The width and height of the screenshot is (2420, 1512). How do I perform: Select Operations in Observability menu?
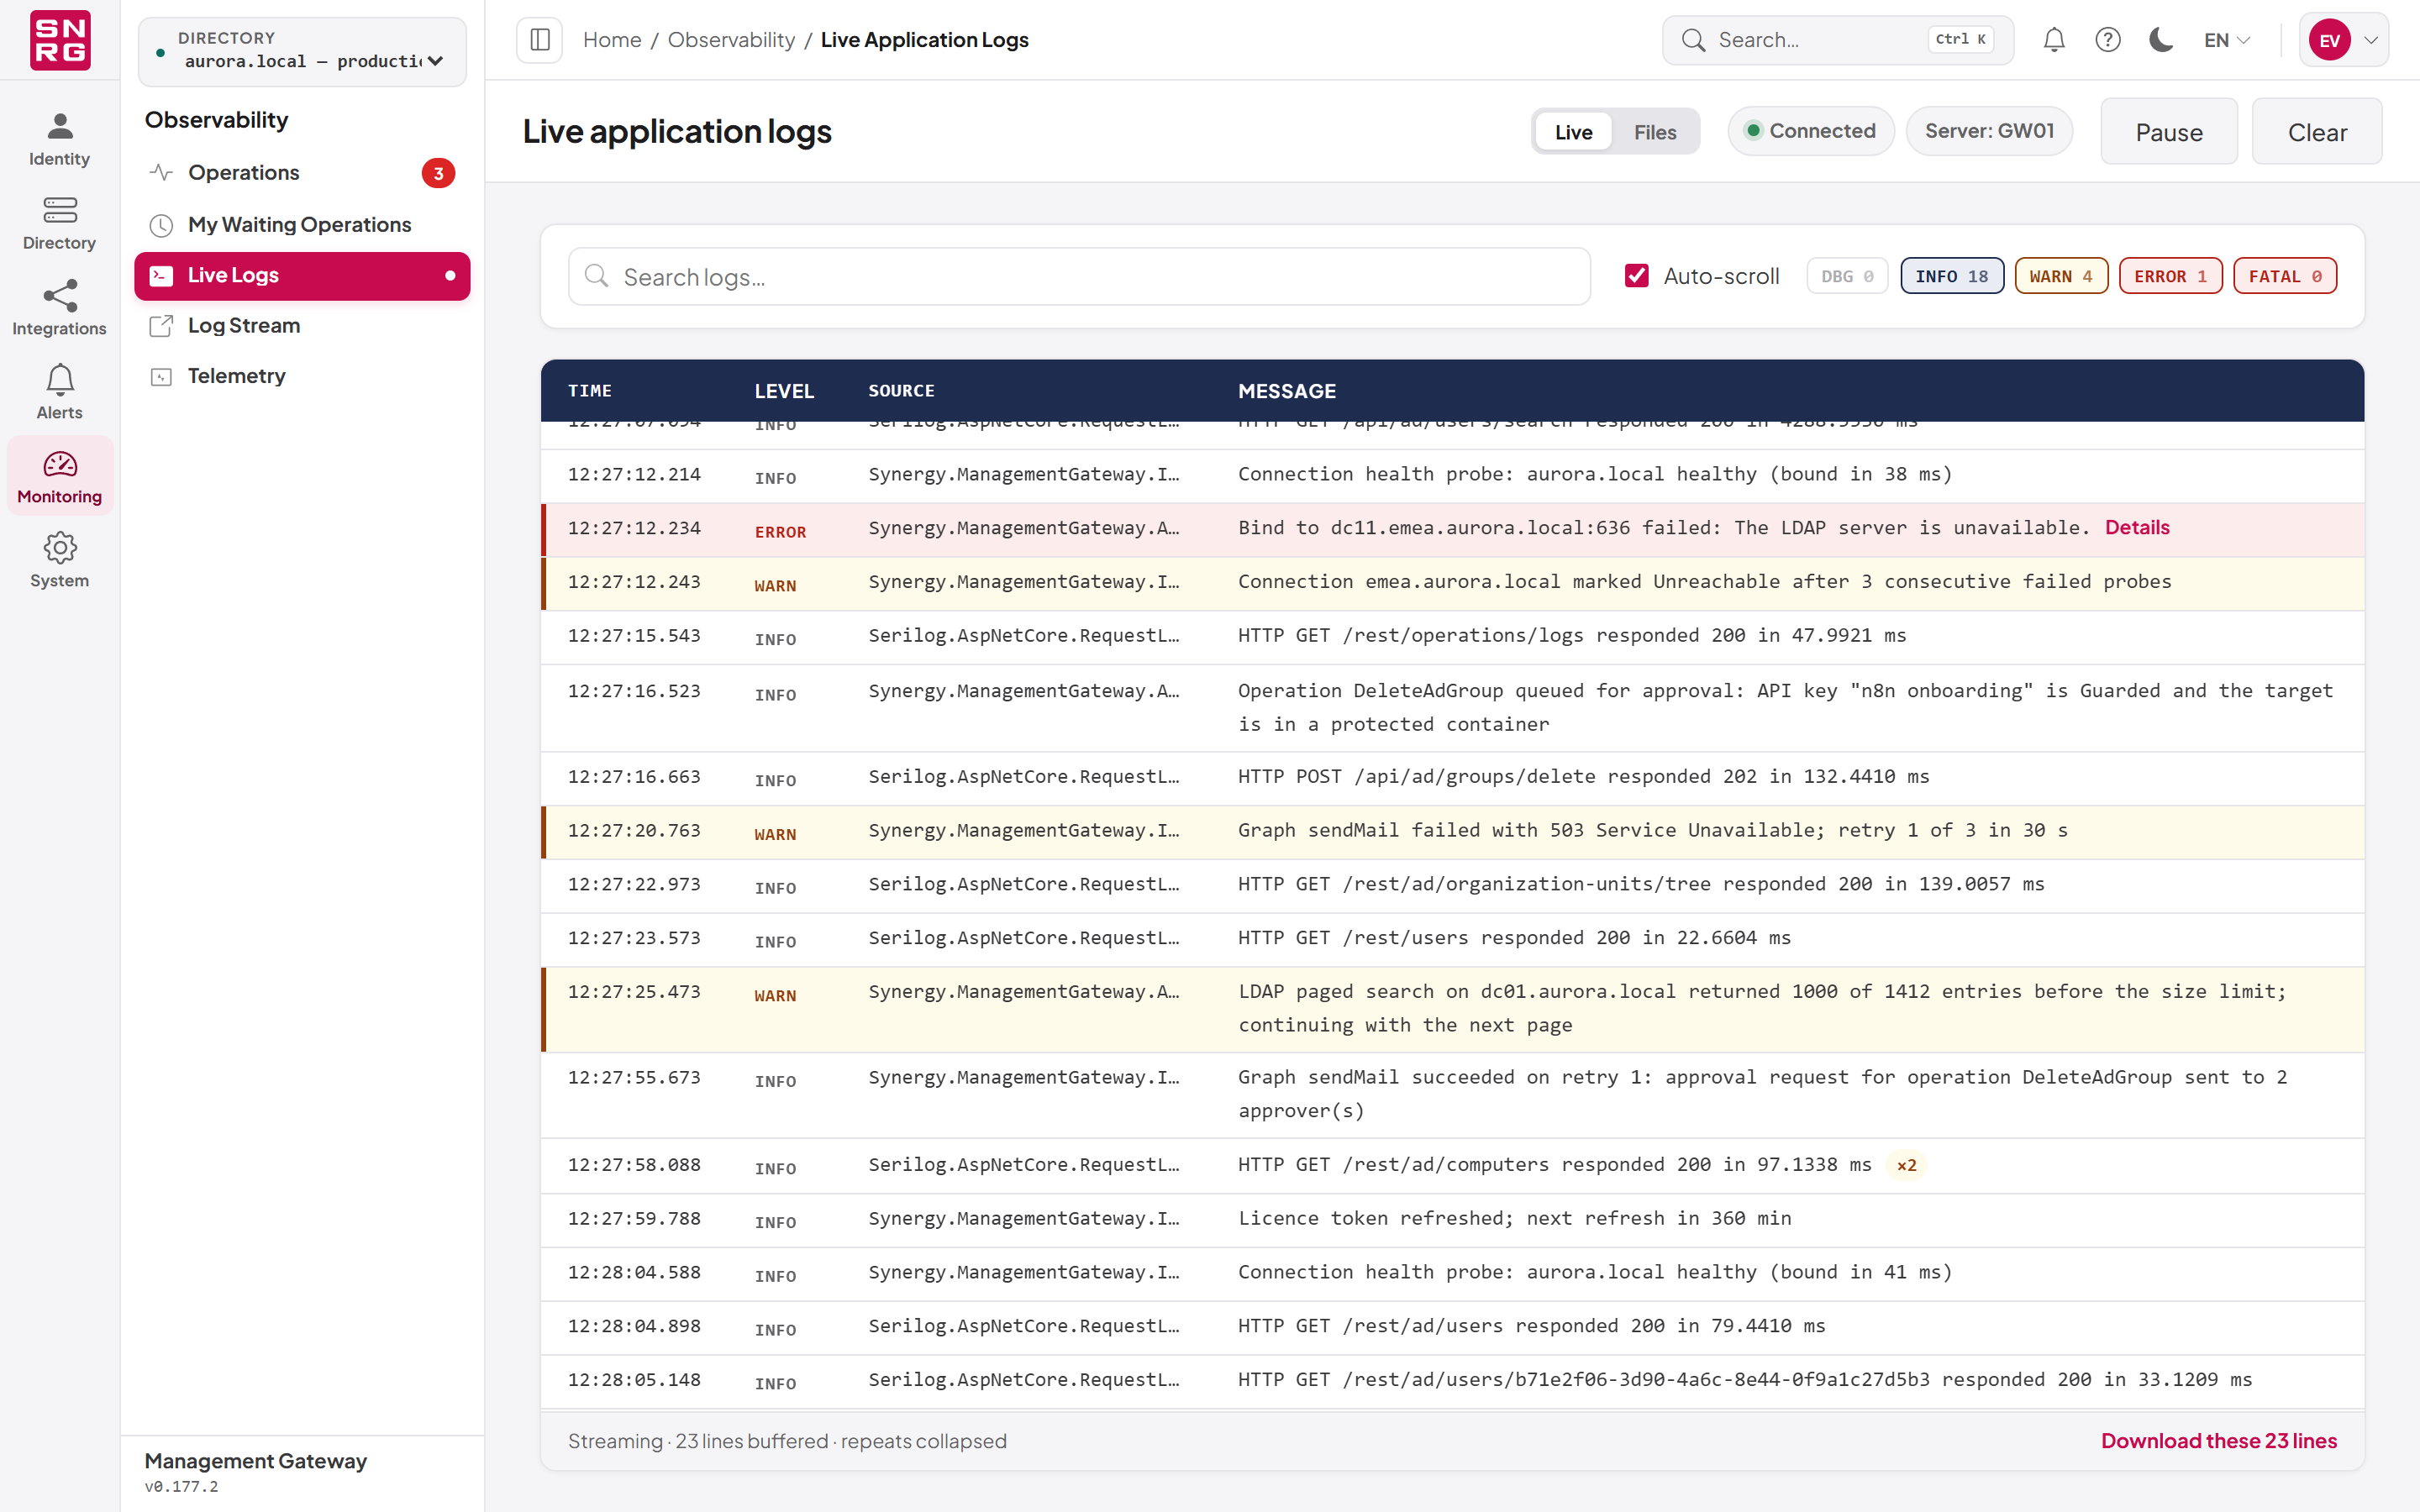(x=302, y=173)
